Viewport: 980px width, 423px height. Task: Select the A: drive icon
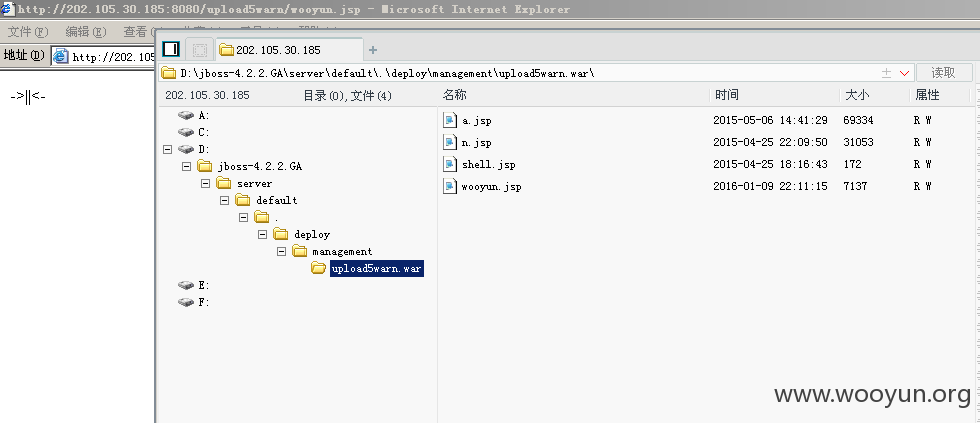186,116
